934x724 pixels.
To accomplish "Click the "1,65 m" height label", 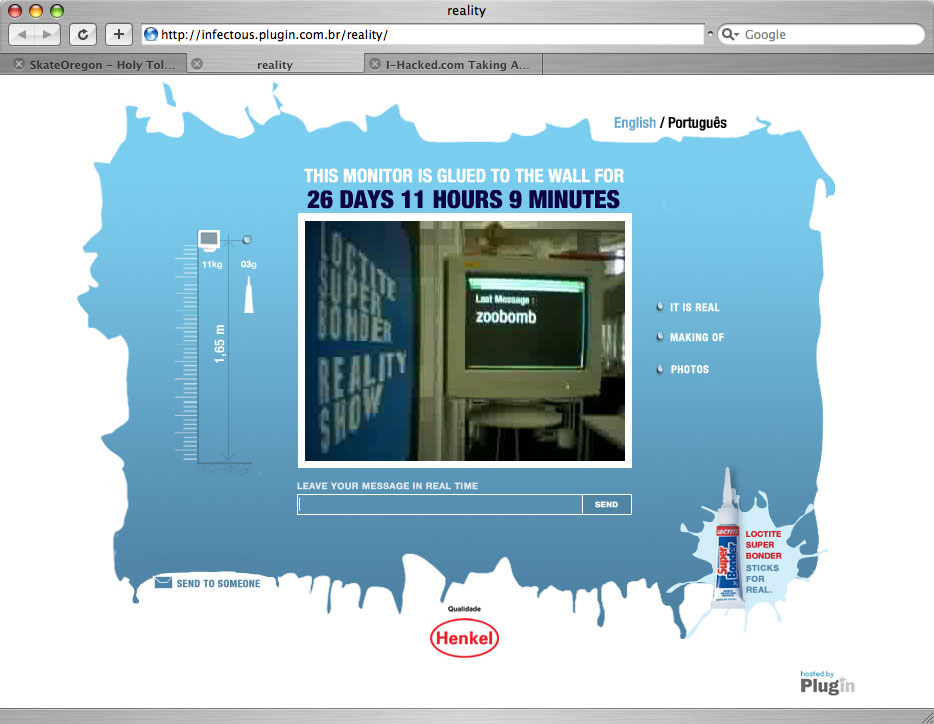I will tap(219, 344).
